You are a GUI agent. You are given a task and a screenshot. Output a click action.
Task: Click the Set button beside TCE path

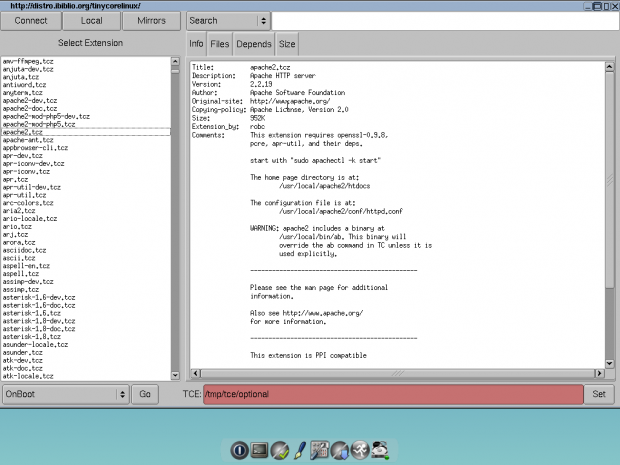[x=599, y=394]
